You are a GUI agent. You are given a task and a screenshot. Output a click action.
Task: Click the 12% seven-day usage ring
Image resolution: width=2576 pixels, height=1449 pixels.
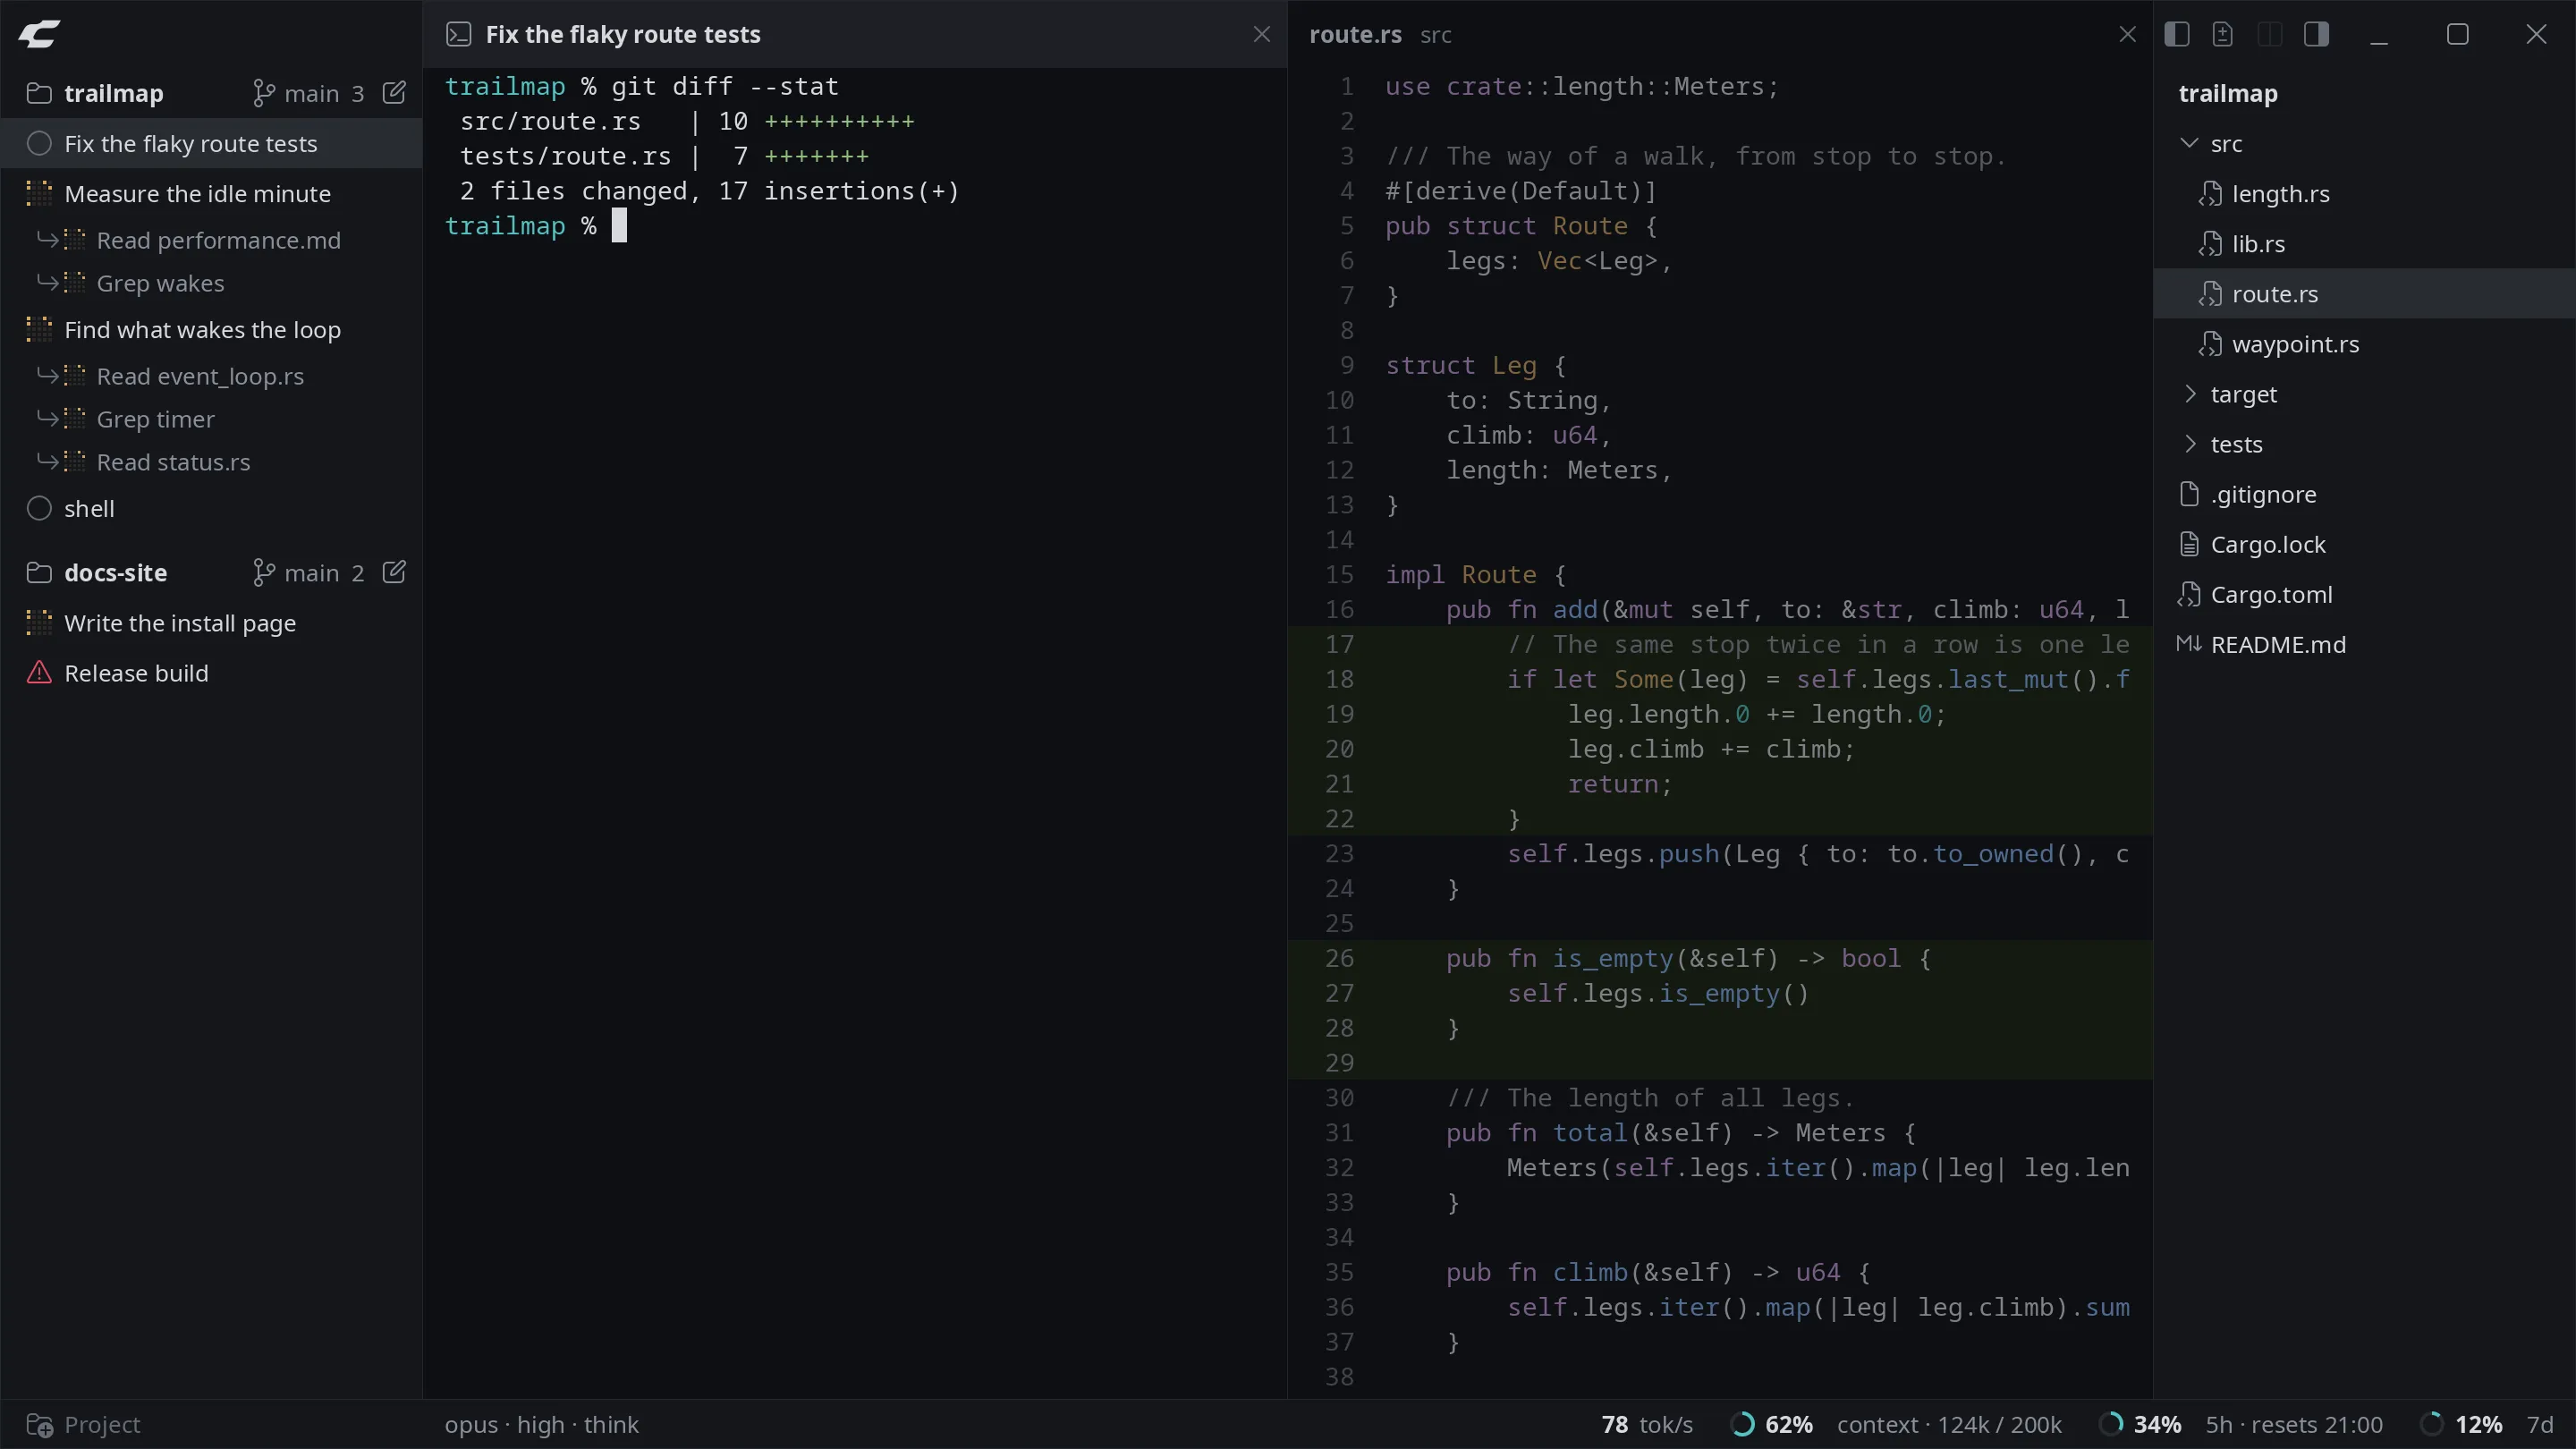pos(2432,1424)
